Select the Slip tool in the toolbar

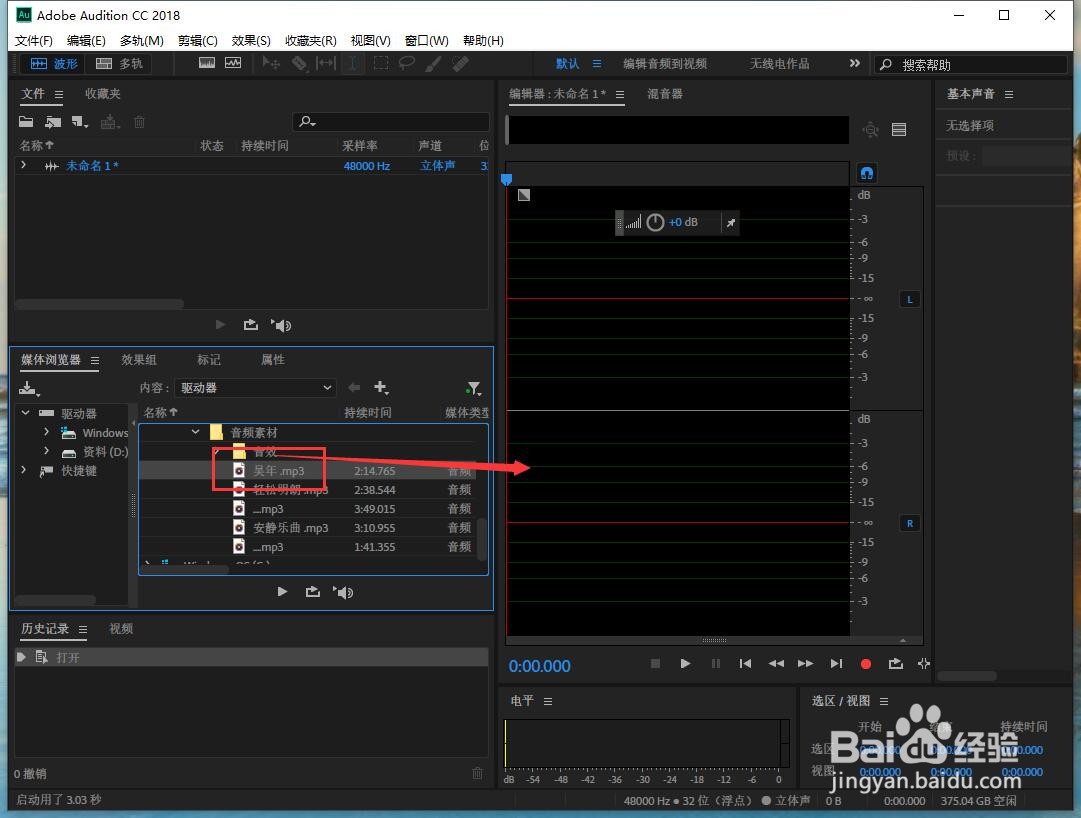coord(325,63)
